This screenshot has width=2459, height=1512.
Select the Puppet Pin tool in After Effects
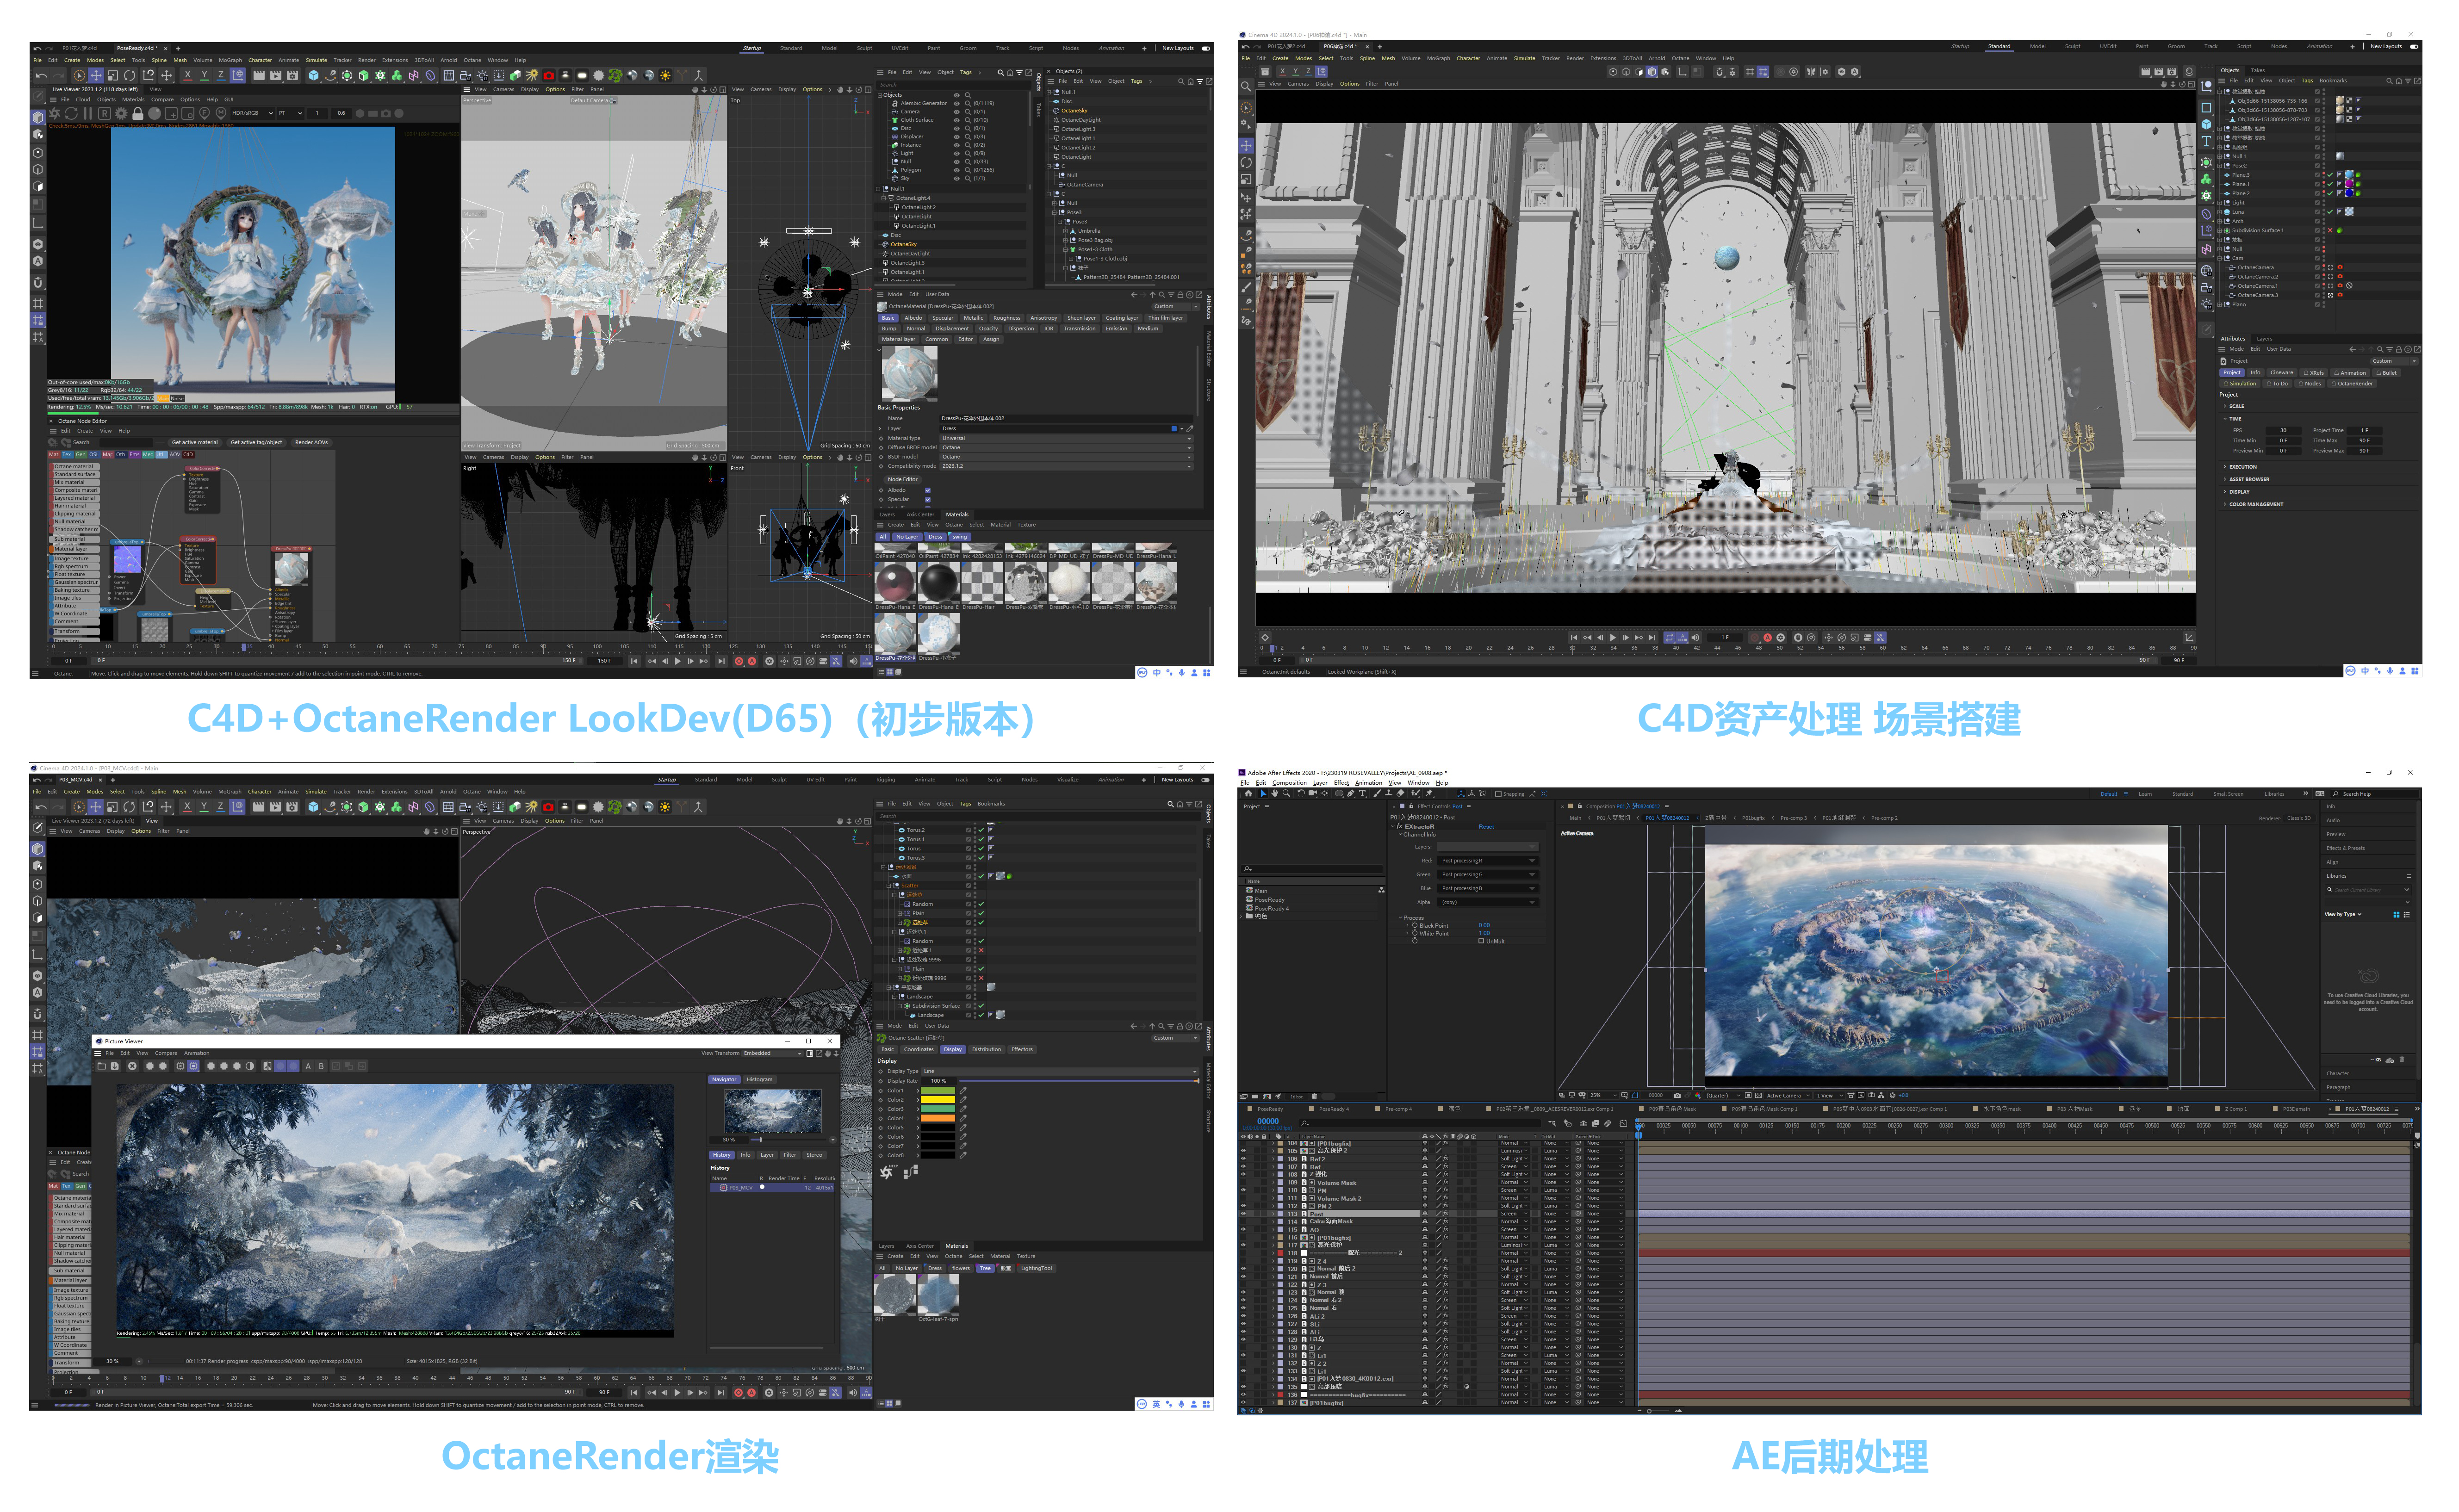pyautogui.click(x=1429, y=794)
